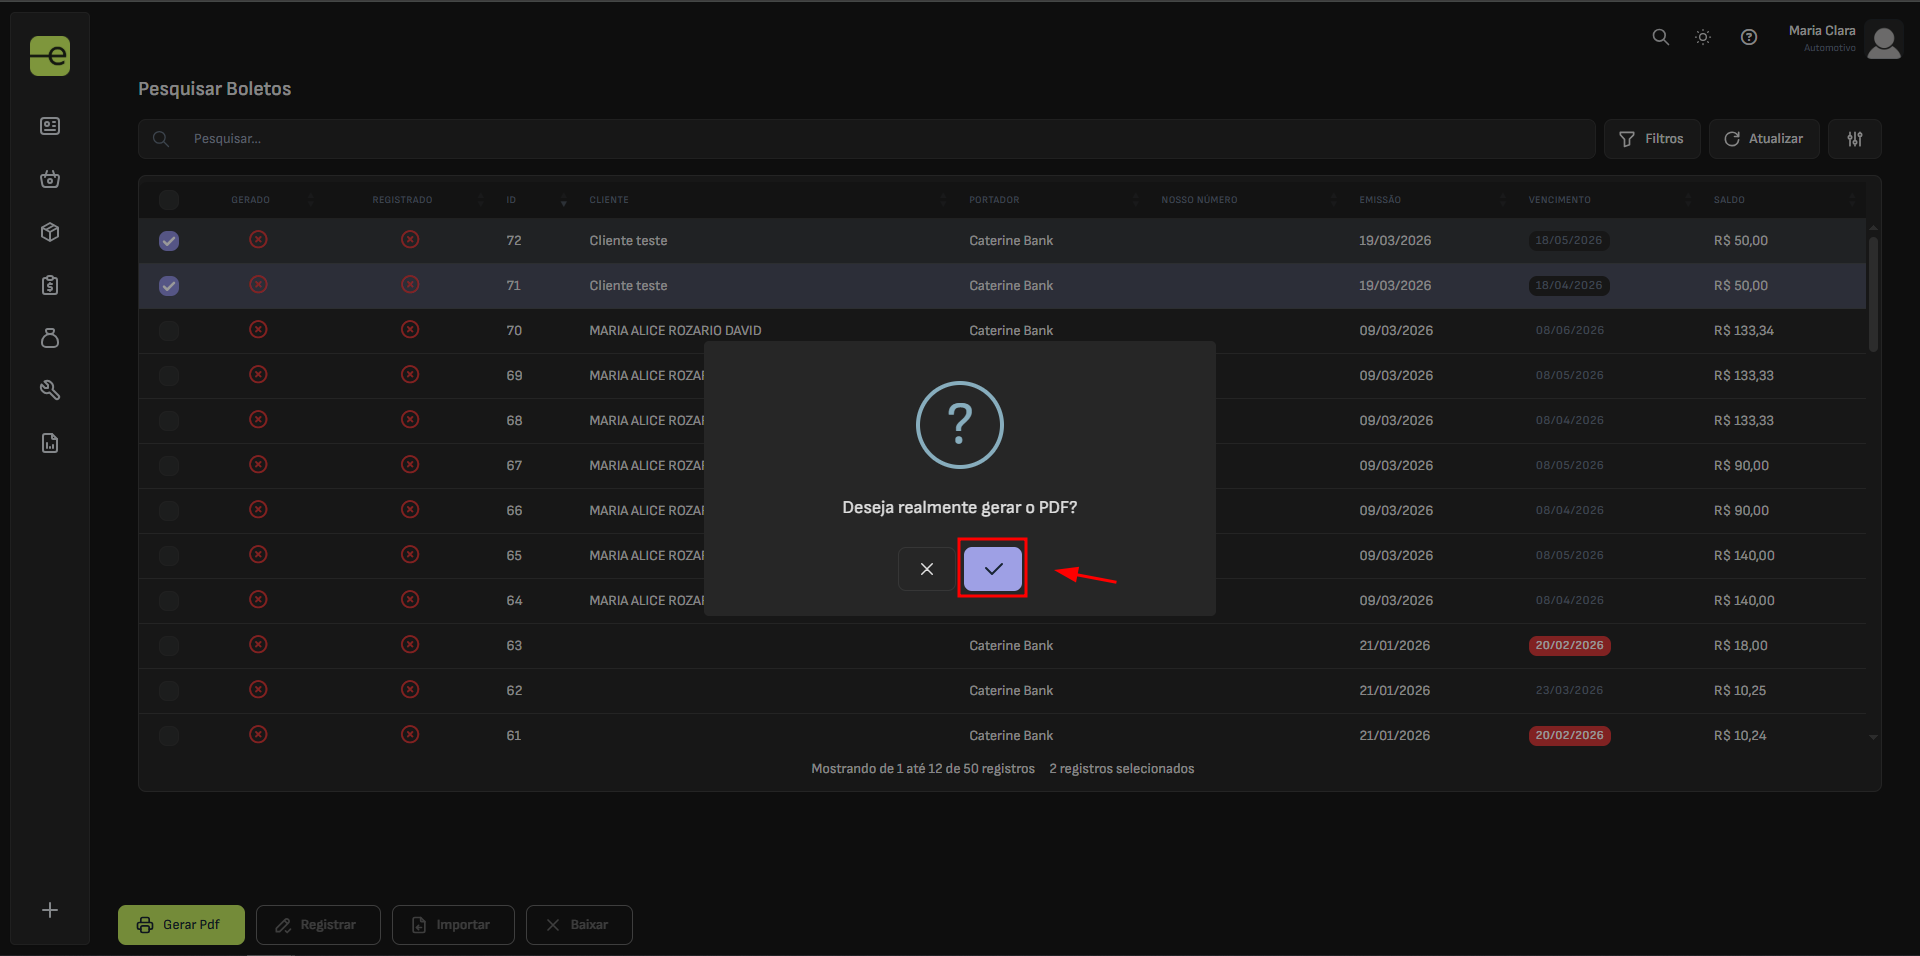Open the shopping basket sidebar icon
This screenshot has width=1920, height=956.
(x=50, y=179)
